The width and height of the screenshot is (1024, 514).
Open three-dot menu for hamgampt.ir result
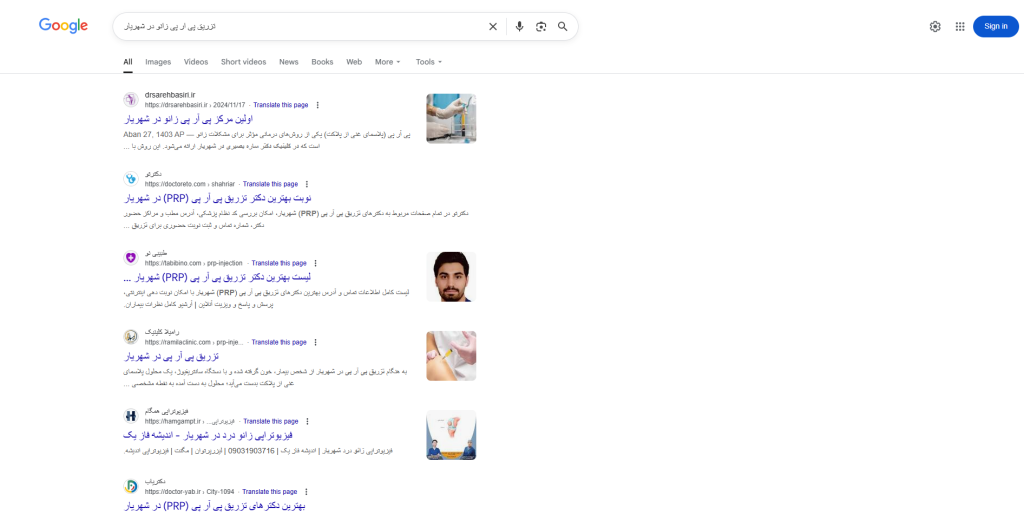tap(308, 421)
